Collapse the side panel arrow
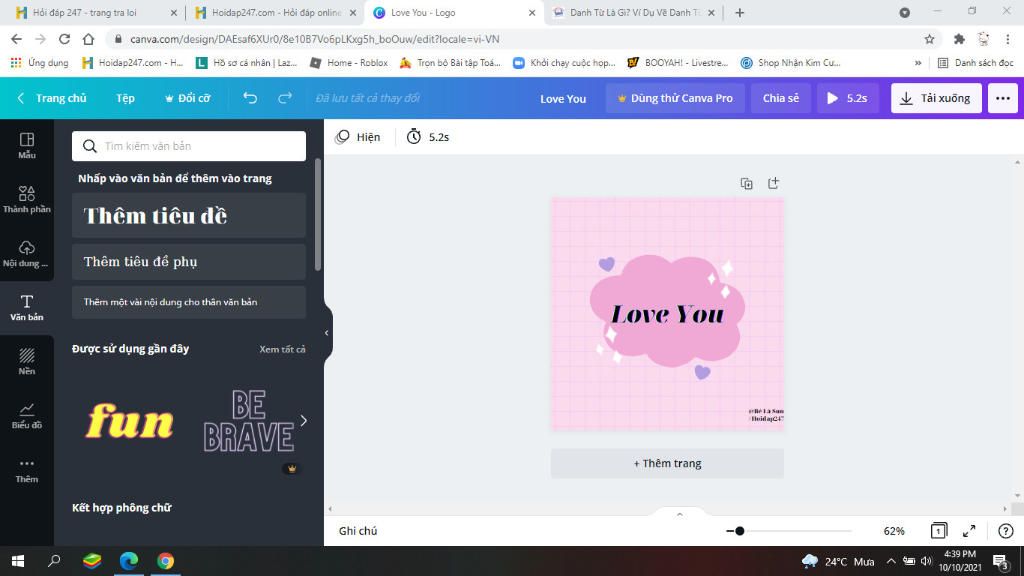Image resolution: width=1024 pixels, height=576 pixels. tap(327, 333)
